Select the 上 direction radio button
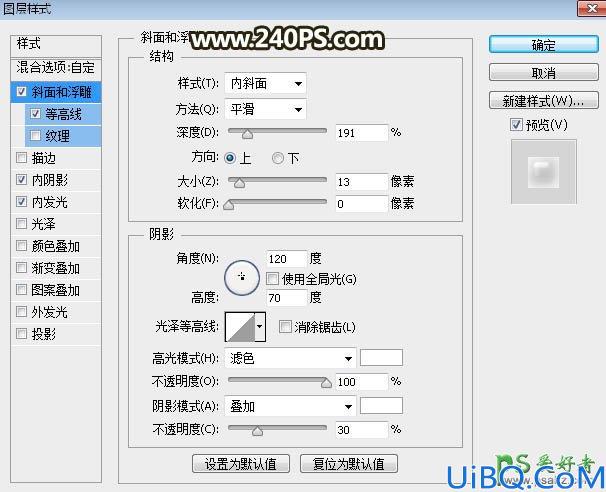Screen dimensions: 606x492 click(x=230, y=158)
